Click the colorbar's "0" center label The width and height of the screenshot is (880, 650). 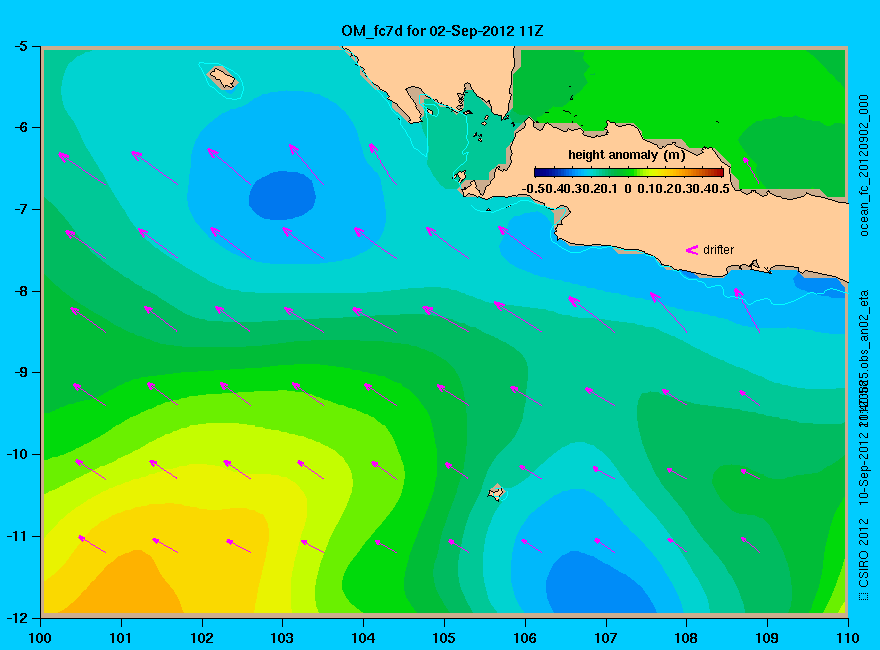627,189
